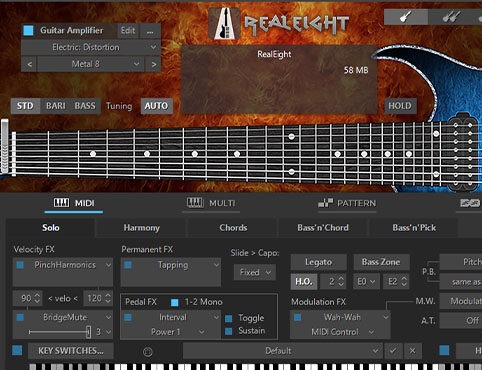
Task: Click the HOLD button
Action: coord(400,106)
